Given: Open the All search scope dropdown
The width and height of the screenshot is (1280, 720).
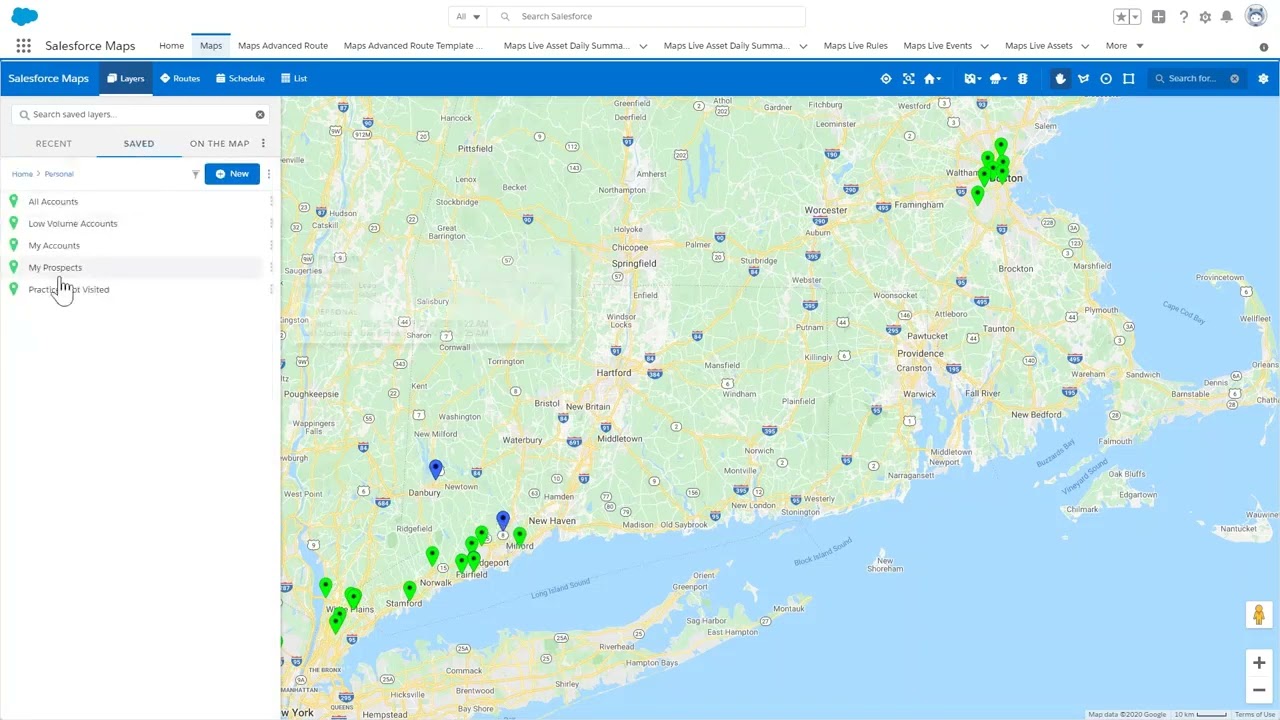Looking at the screenshot, I should click(468, 16).
